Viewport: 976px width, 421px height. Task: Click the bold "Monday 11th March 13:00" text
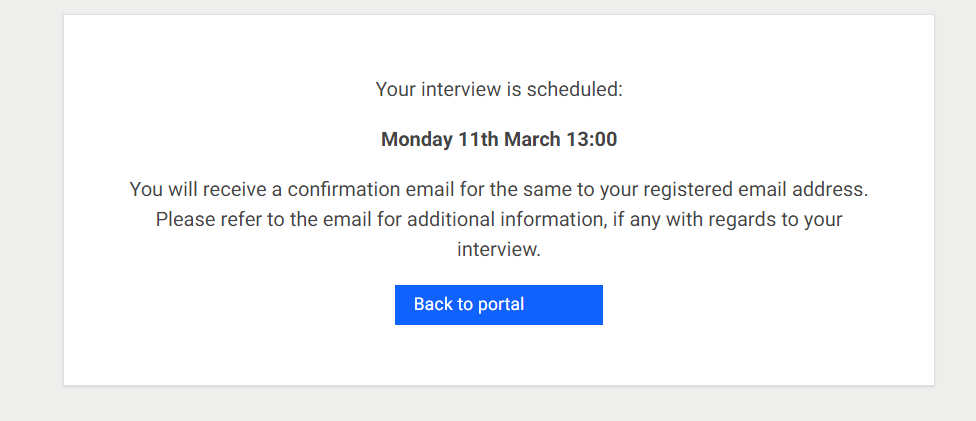click(x=499, y=139)
